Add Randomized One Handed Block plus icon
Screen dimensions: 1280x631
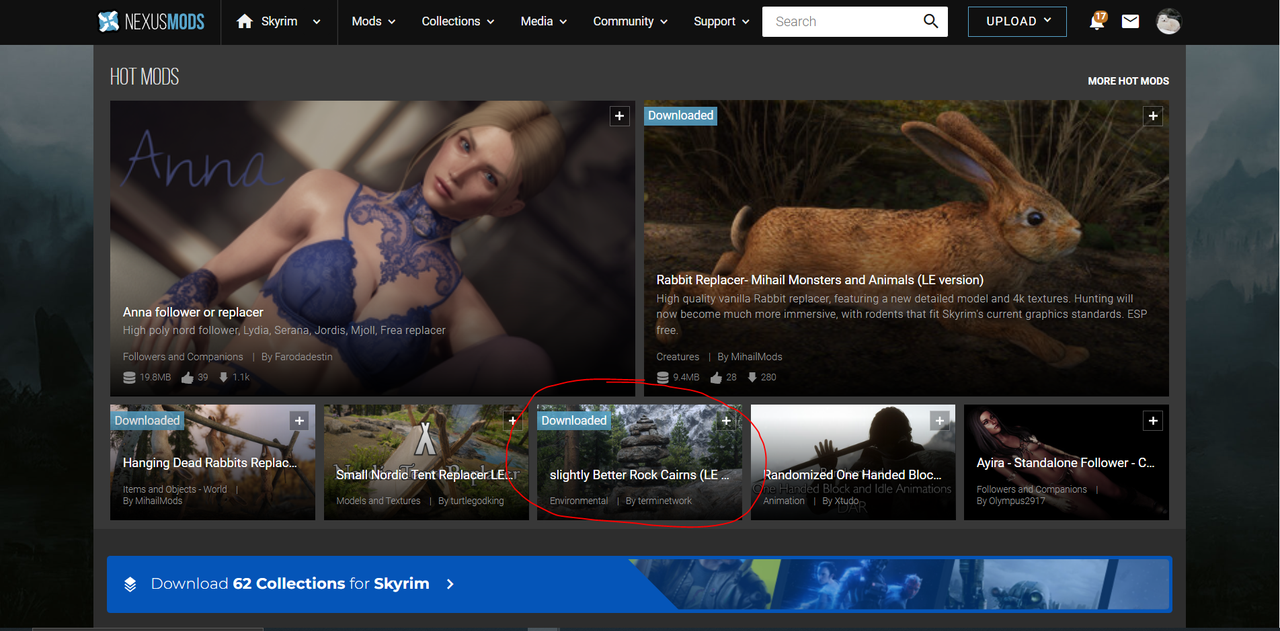(939, 421)
